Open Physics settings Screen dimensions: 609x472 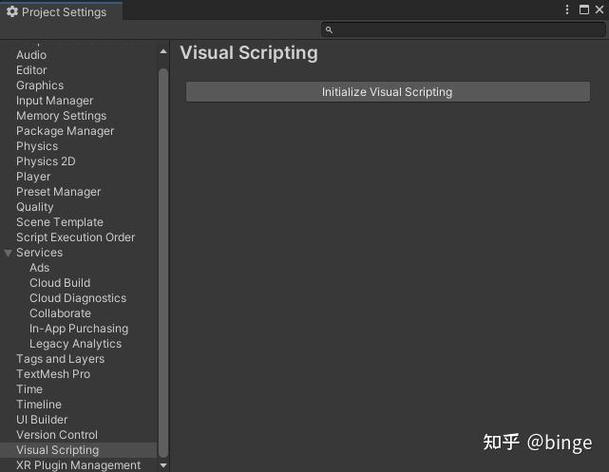(37, 146)
